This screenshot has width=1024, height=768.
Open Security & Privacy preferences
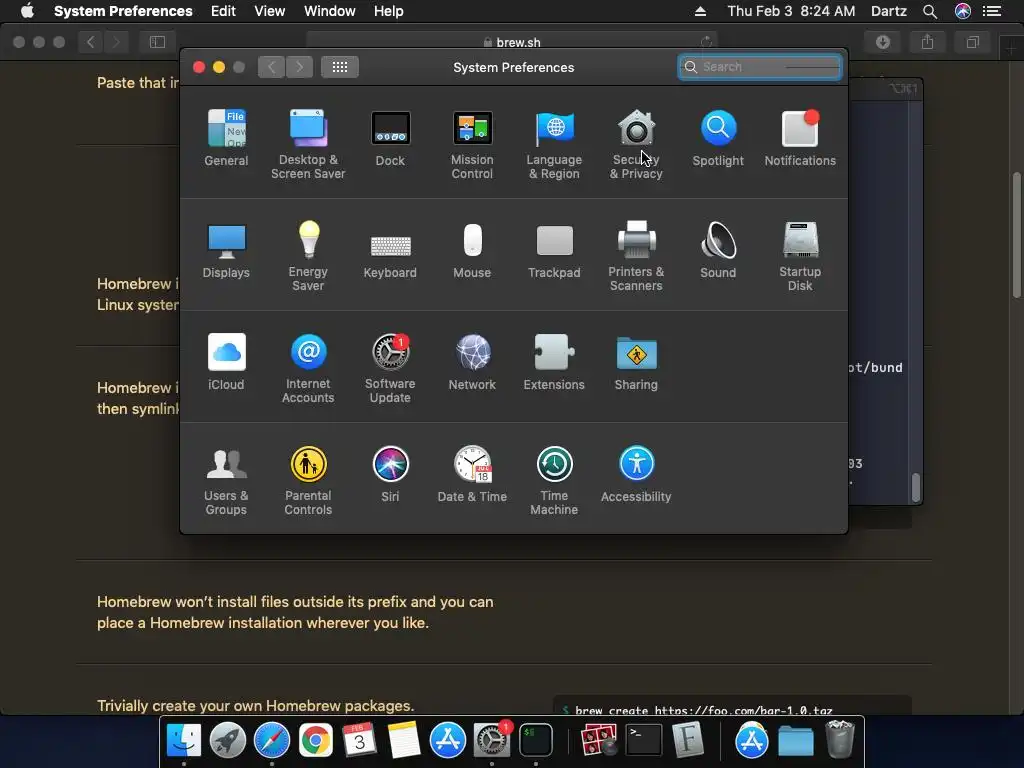tap(636, 144)
